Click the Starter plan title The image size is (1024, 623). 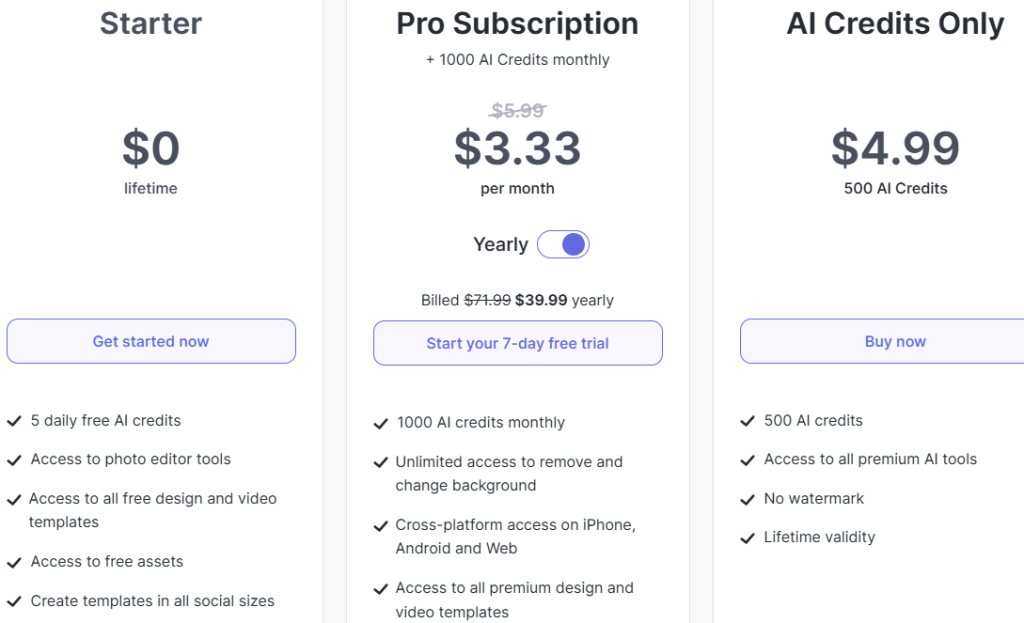151,24
